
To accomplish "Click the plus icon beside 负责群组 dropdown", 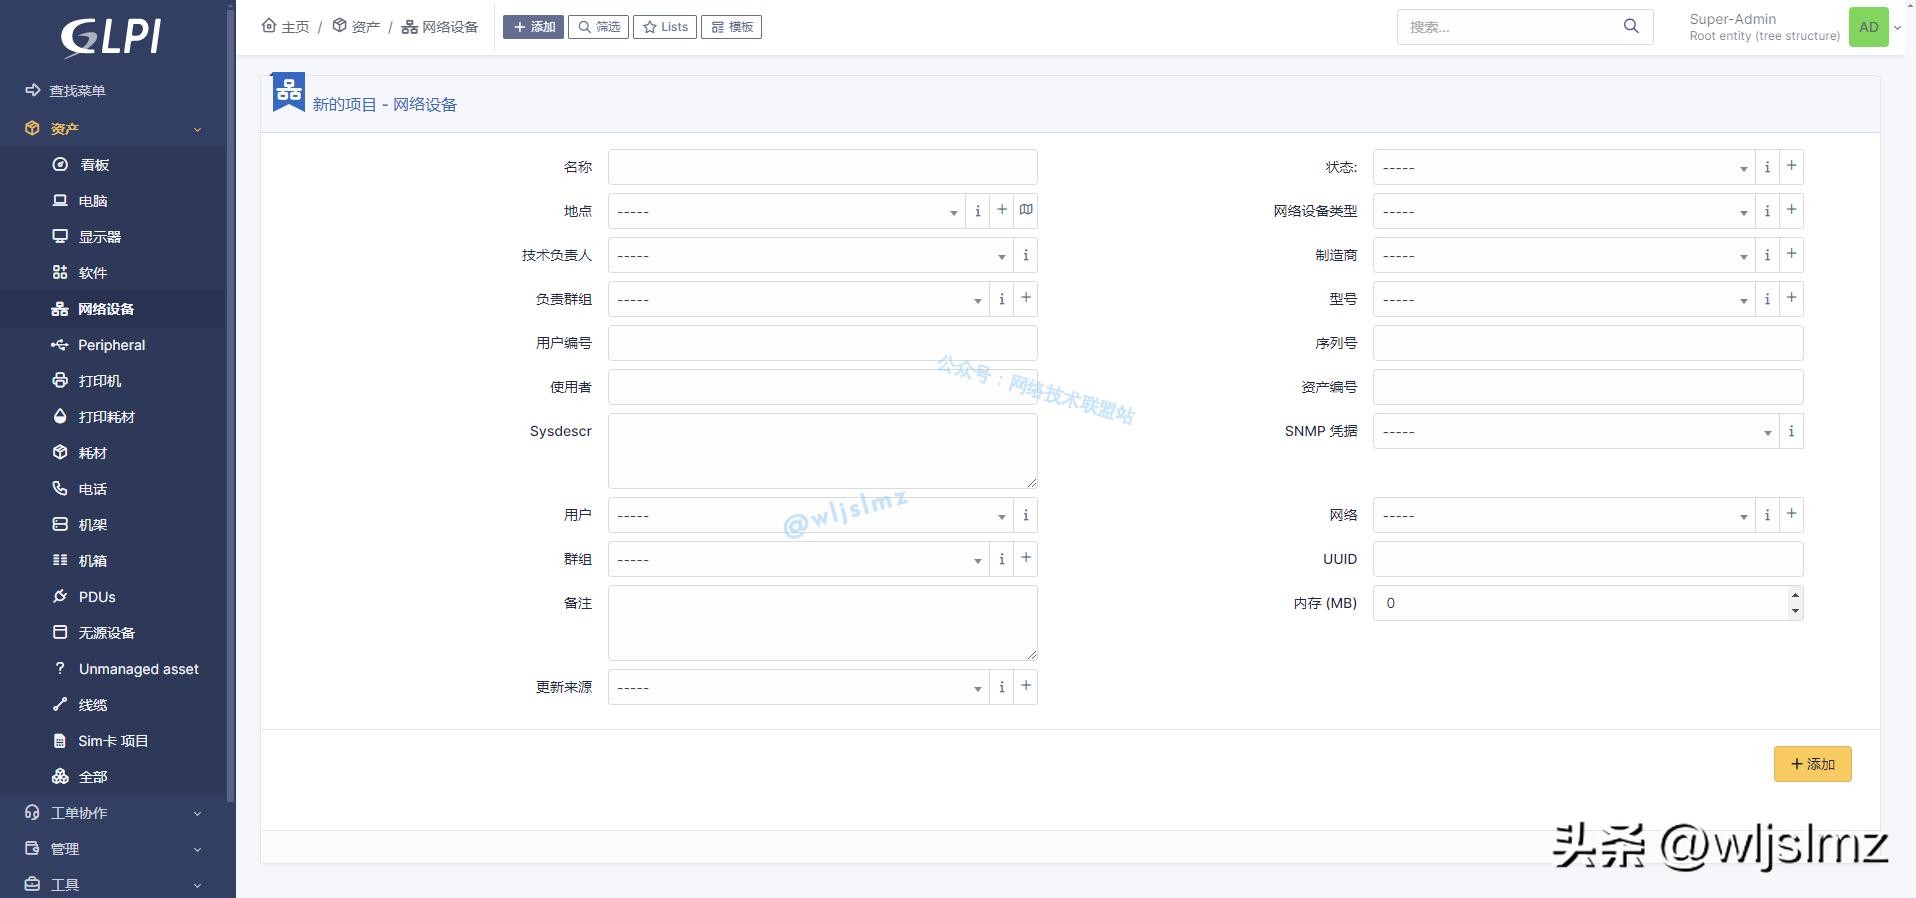I will click(x=1025, y=299).
